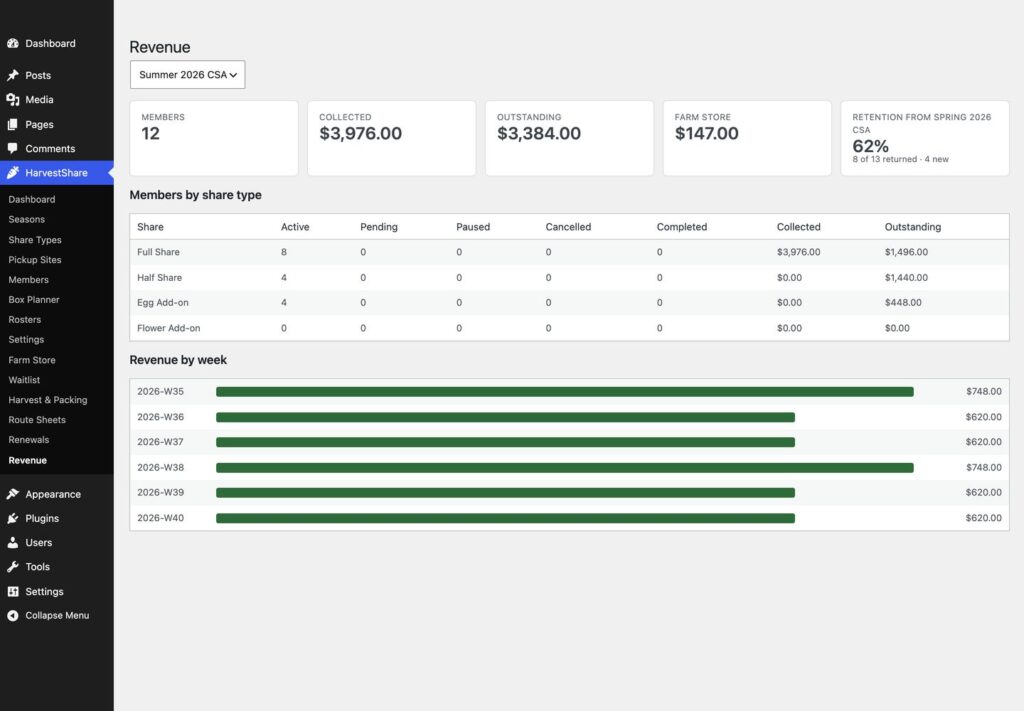Go to Farm Store submenu page
Viewport: 1024px width, 711px height.
pyautogui.click(x=32, y=360)
